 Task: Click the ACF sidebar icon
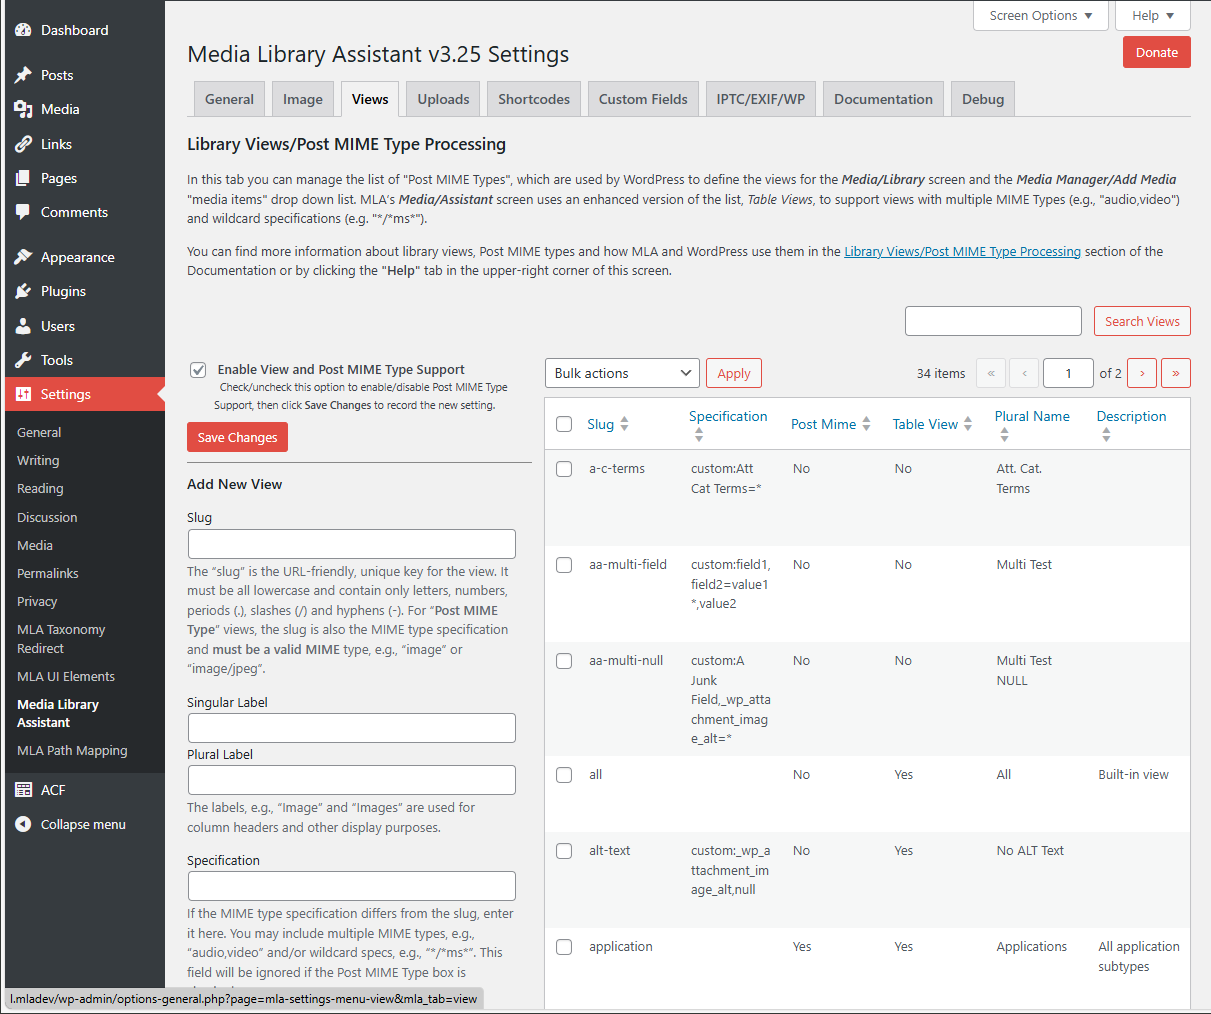tap(24, 789)
